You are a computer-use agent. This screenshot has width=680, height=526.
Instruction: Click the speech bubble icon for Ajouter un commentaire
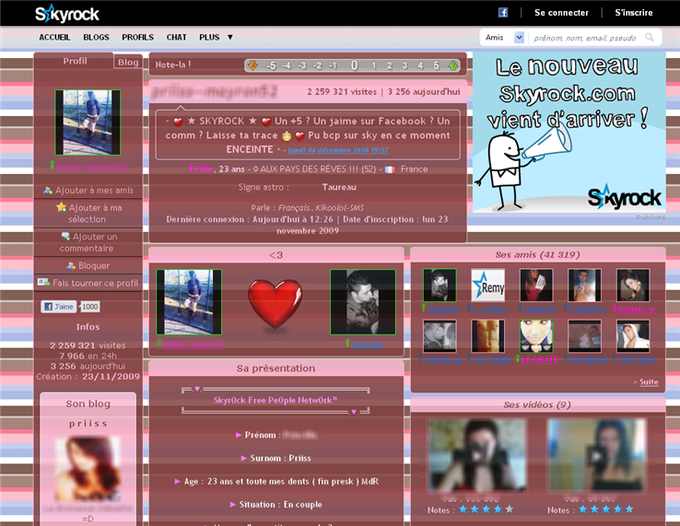click(x=65, y=236)
